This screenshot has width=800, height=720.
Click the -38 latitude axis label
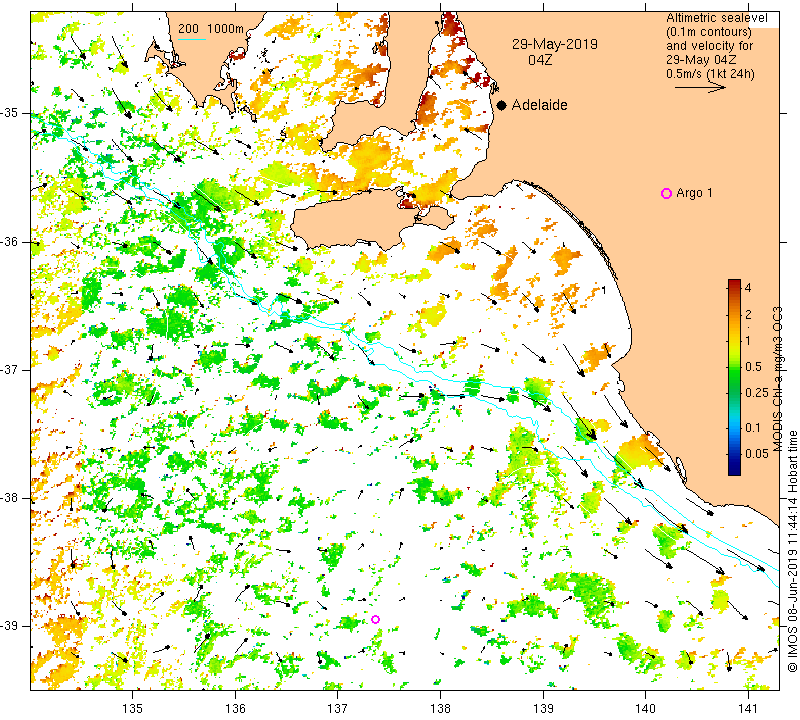[x=10, y=498]
